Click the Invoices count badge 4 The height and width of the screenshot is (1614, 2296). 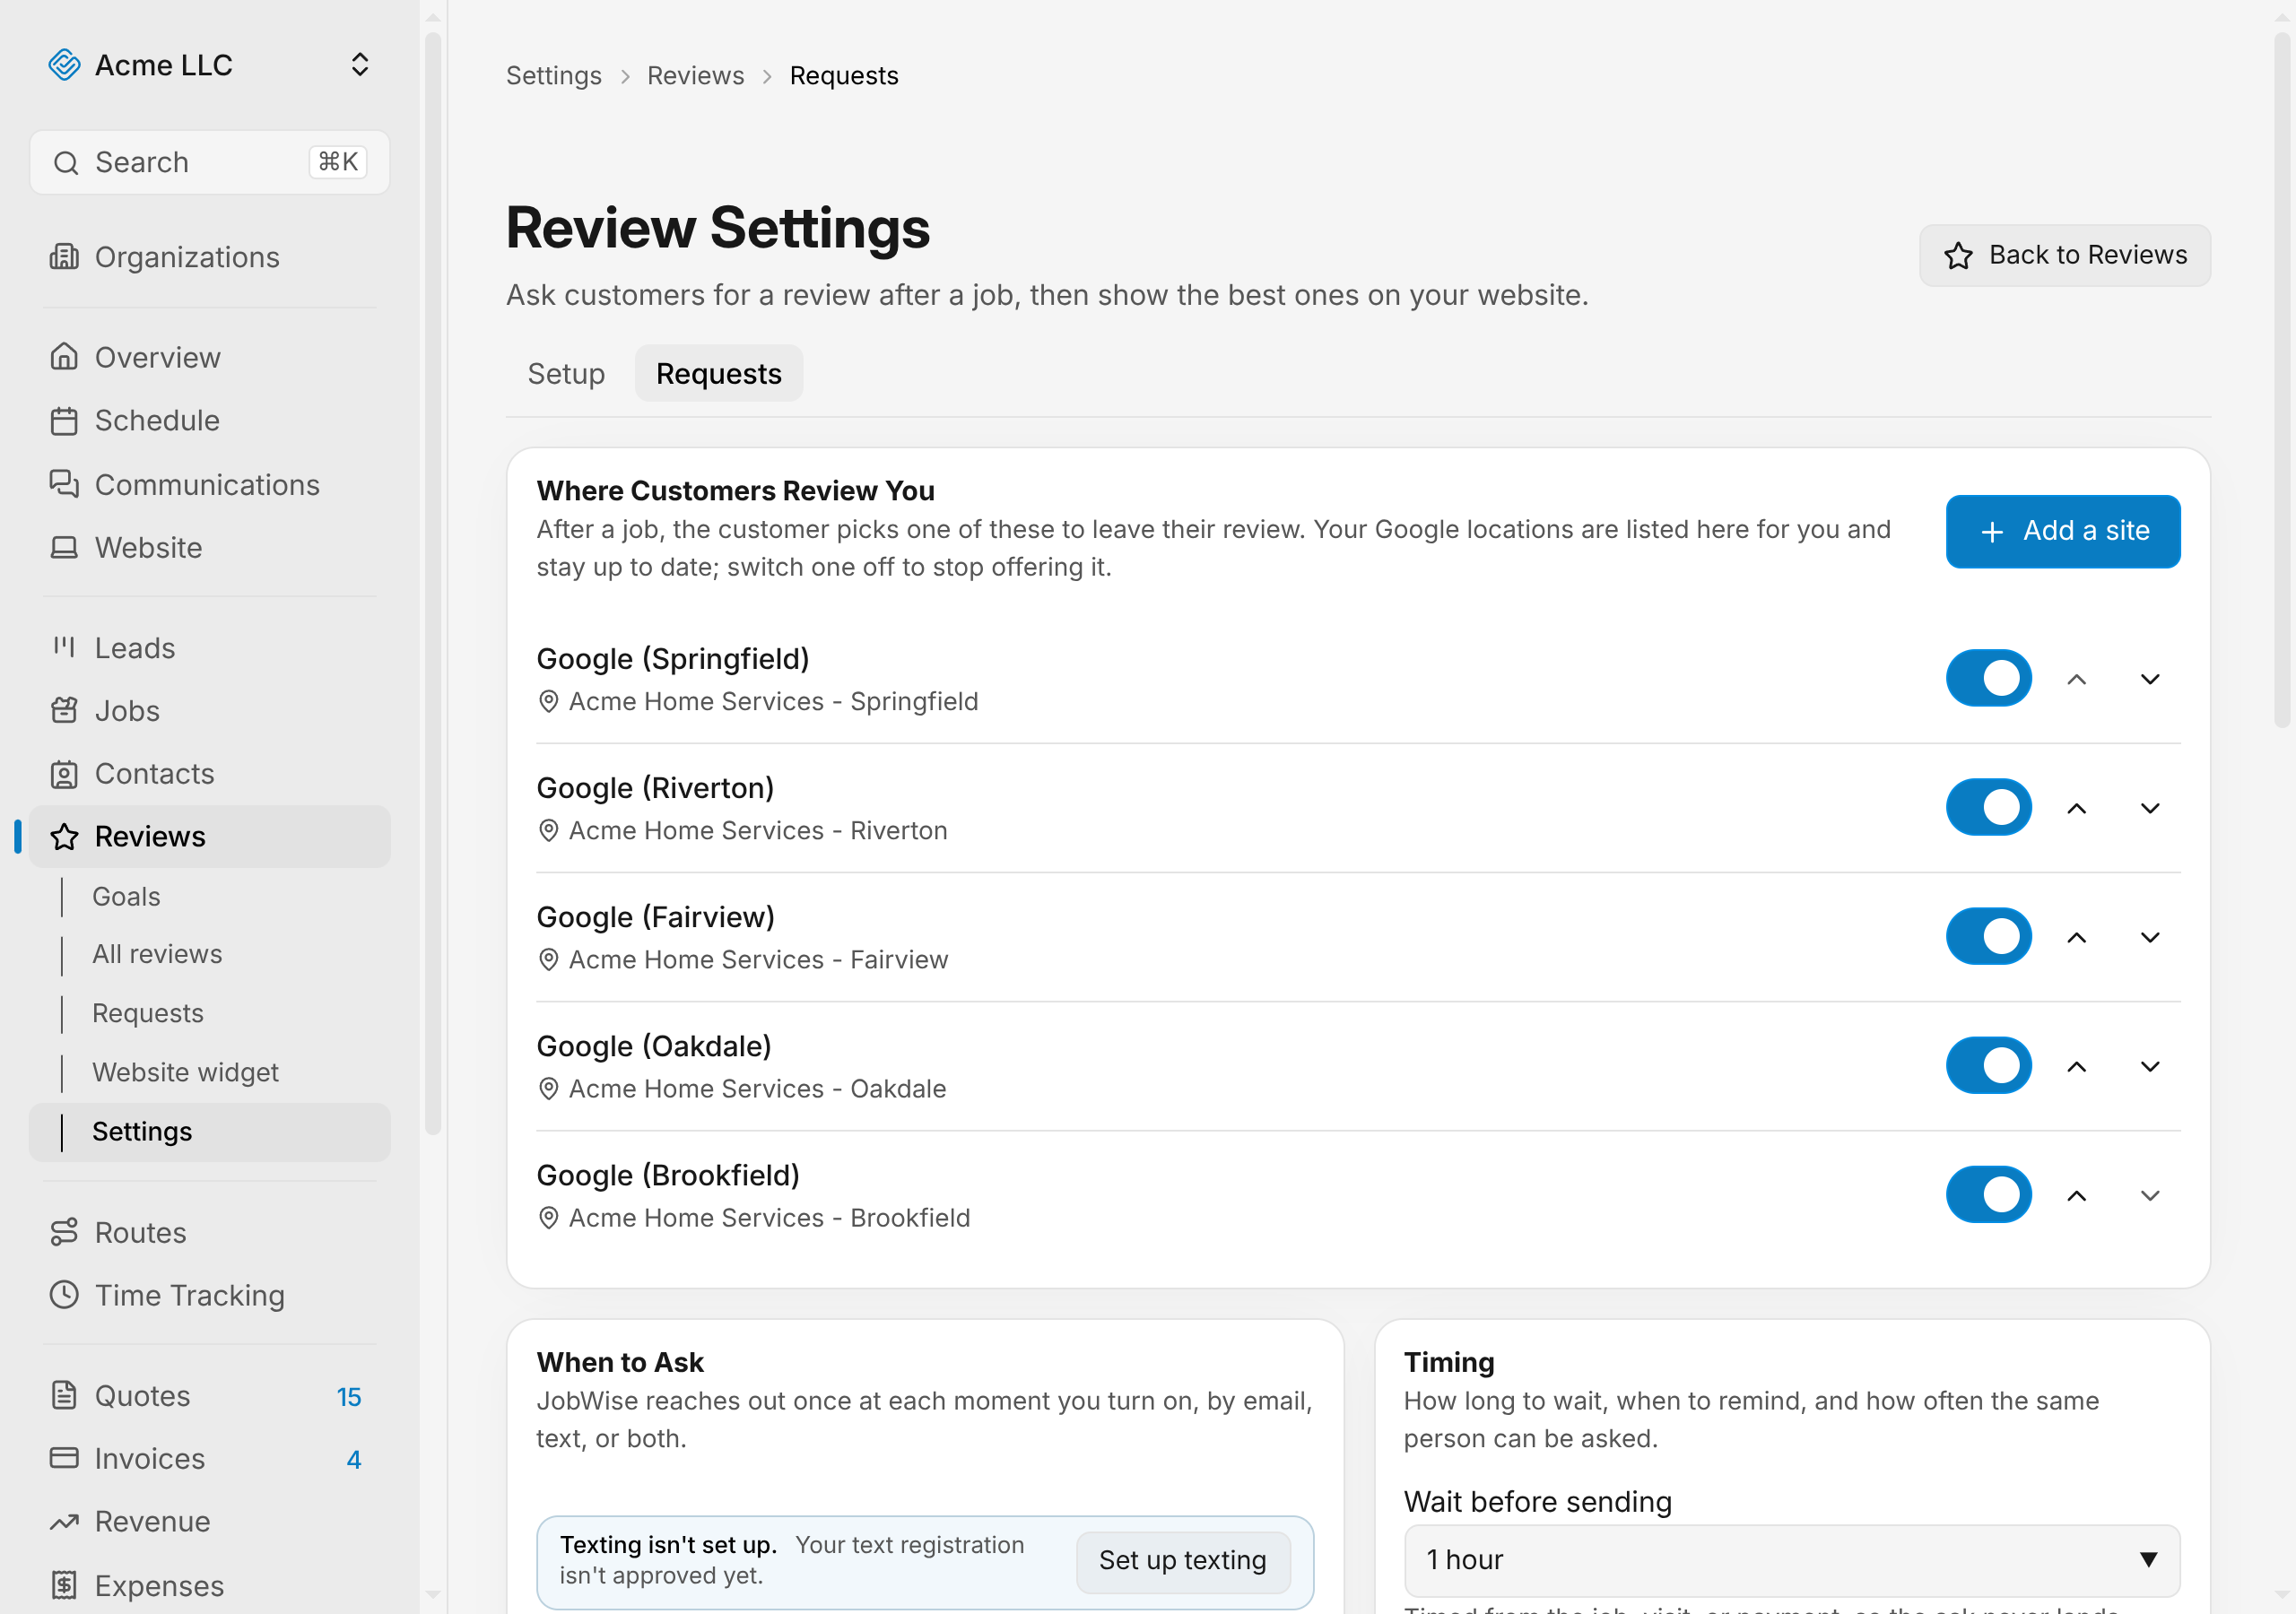coord(353,1459)
